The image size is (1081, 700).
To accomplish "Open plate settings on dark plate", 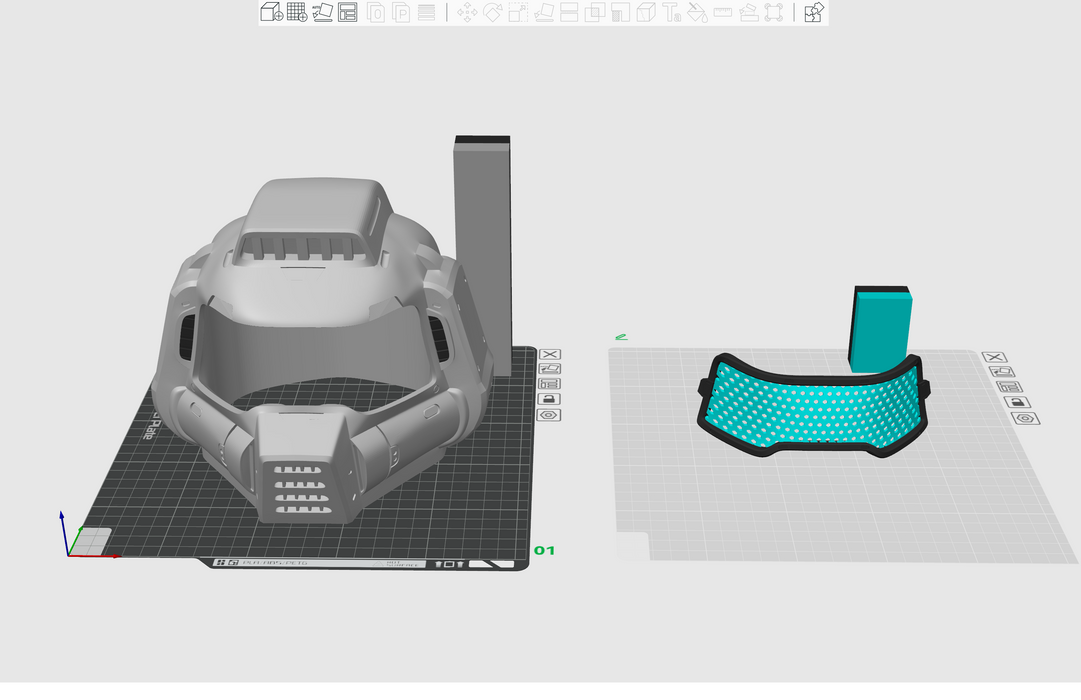I will (549, 414).
